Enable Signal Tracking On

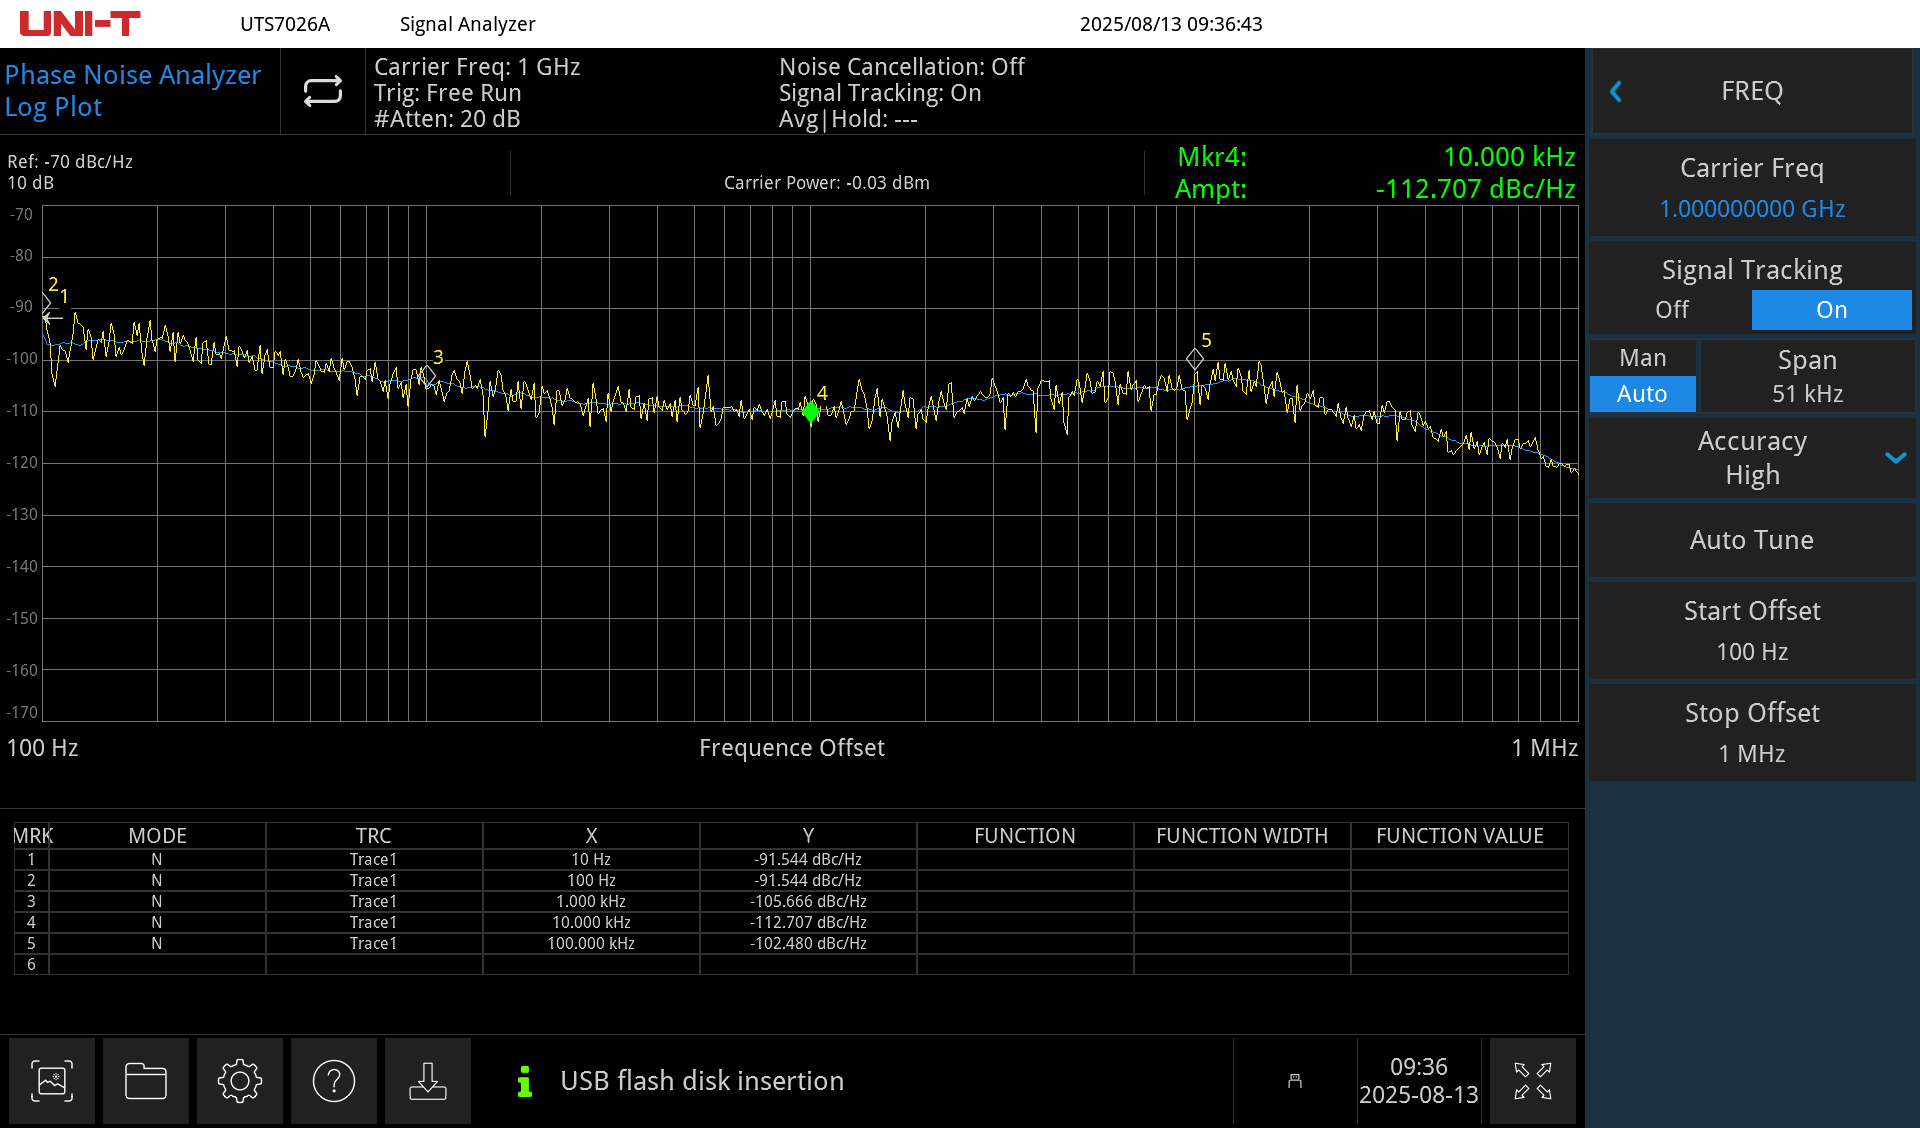(x=1831, y=309)
